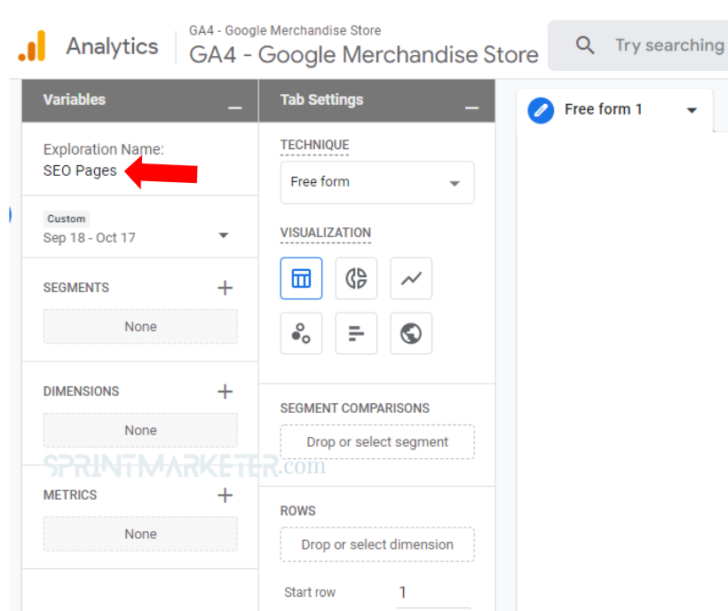The image size is (728, 611).
Task: Select the table visualization icon
Action: coord(301,279)
